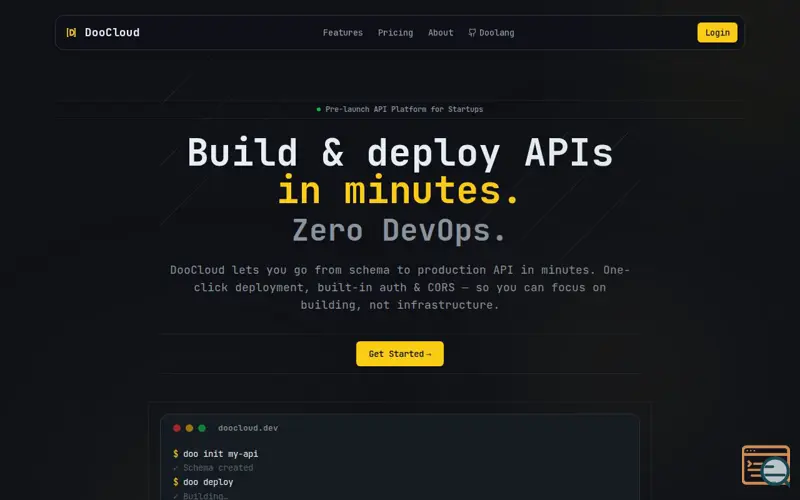Click the yellow terminal window dot
Viewport: 800px width, 500px height.
click(189, 428)
